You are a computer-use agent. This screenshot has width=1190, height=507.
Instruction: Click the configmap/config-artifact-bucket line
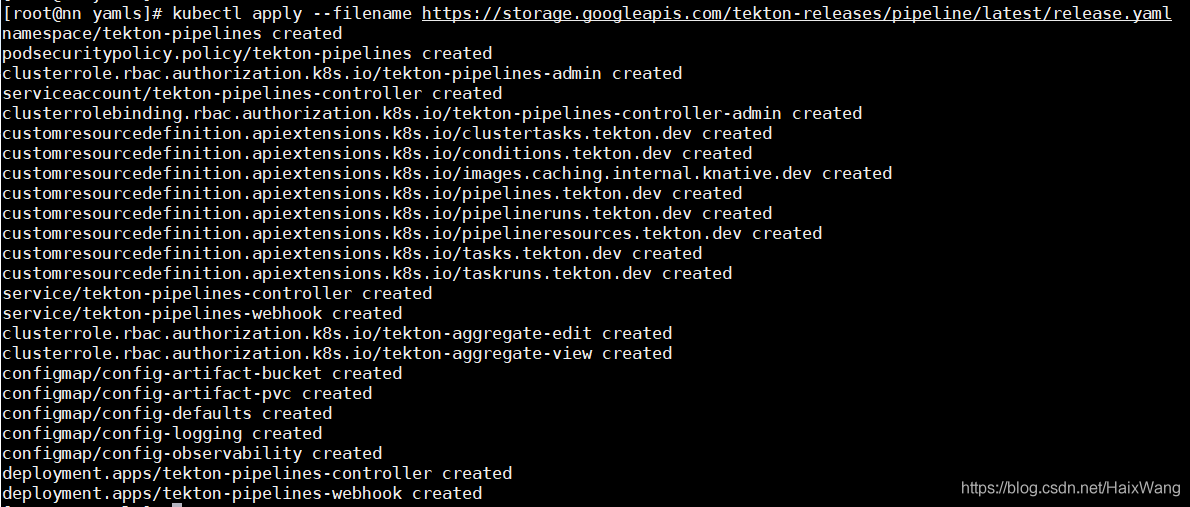tap(202, 373)
